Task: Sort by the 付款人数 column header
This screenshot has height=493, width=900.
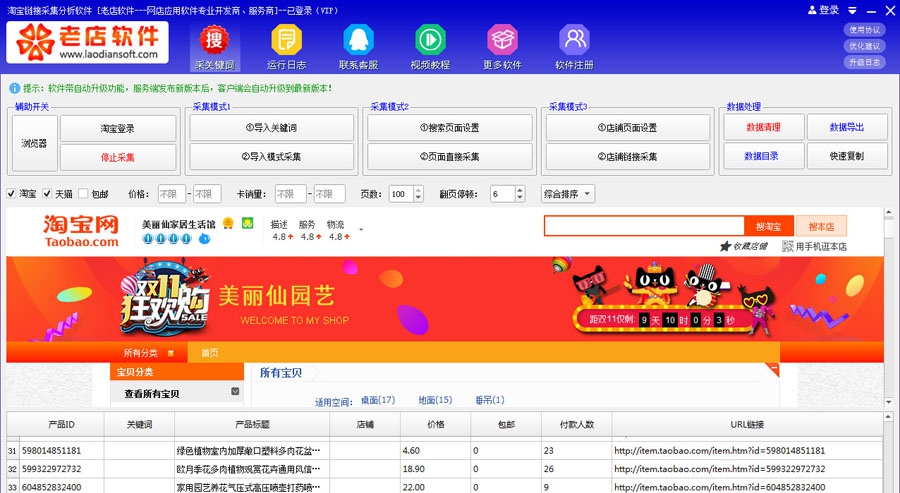Action: pyautogui.click(x=576, y=425)
